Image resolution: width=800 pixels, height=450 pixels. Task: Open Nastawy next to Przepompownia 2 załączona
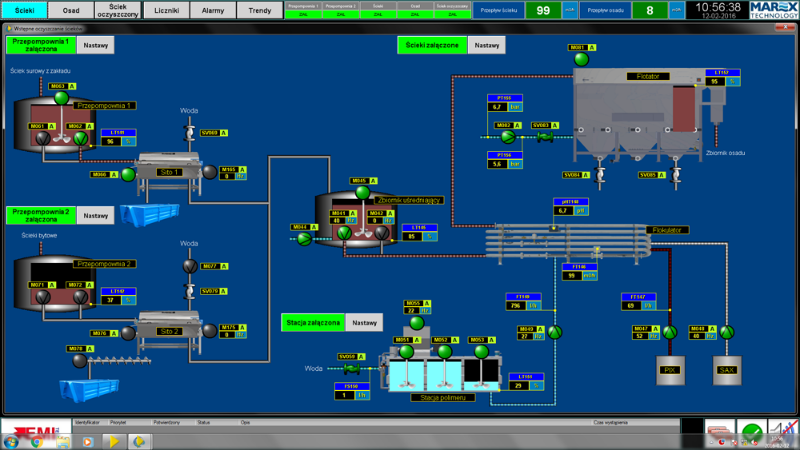[x=95, y=215]
